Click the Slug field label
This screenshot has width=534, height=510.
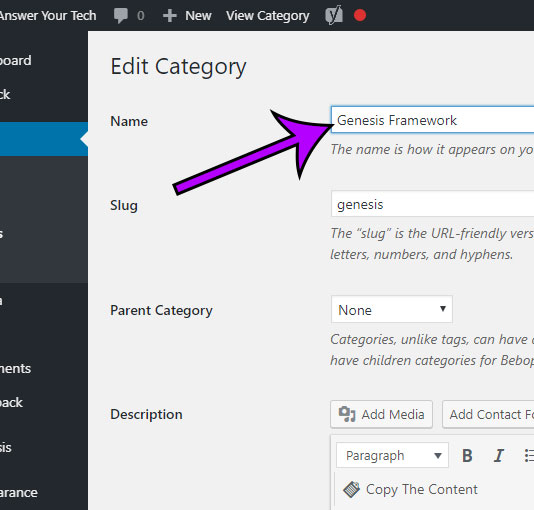click(x=124, y=206)
